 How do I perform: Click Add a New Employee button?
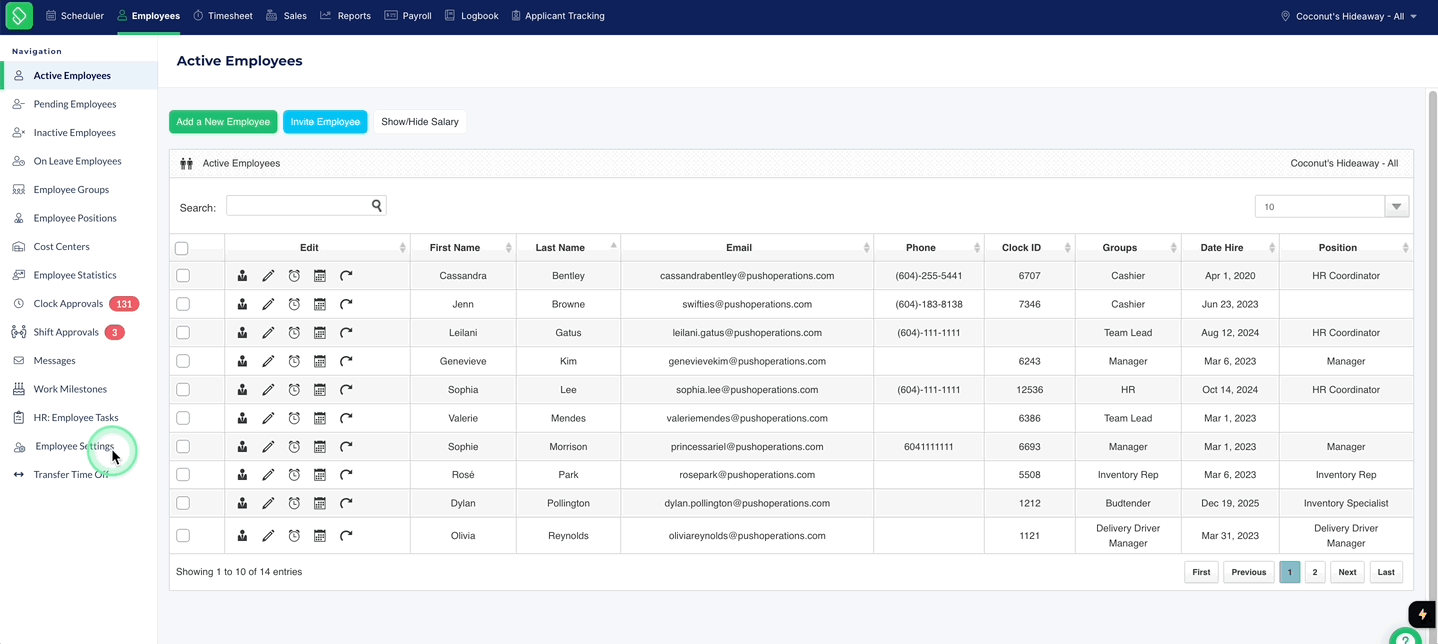click(223, 122)
